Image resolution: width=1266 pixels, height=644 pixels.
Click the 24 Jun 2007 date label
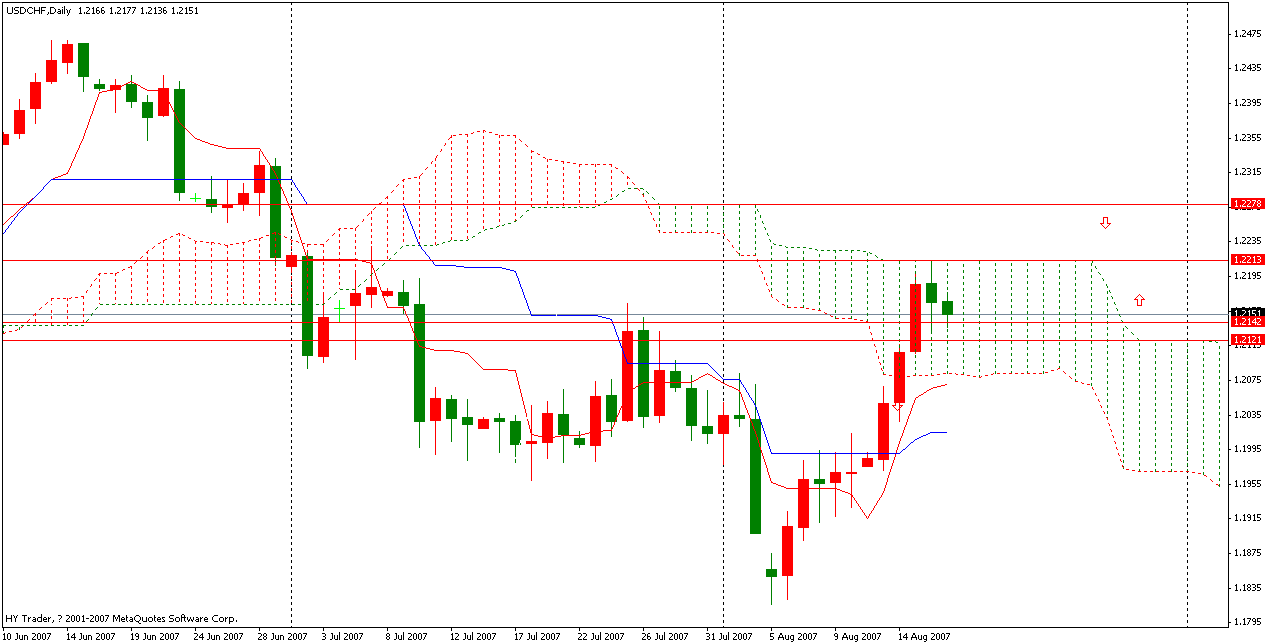point(218,636)
